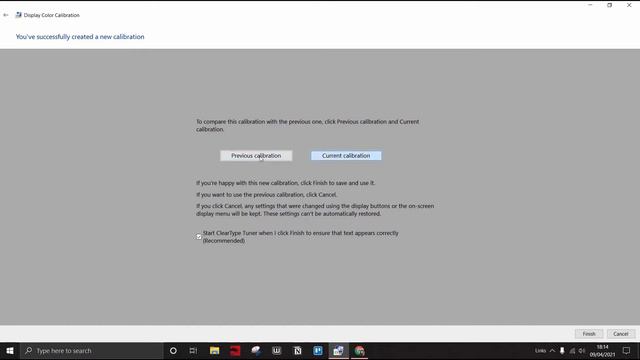Click the Current calibration button
640x360 pixels.
coord(346,156)
